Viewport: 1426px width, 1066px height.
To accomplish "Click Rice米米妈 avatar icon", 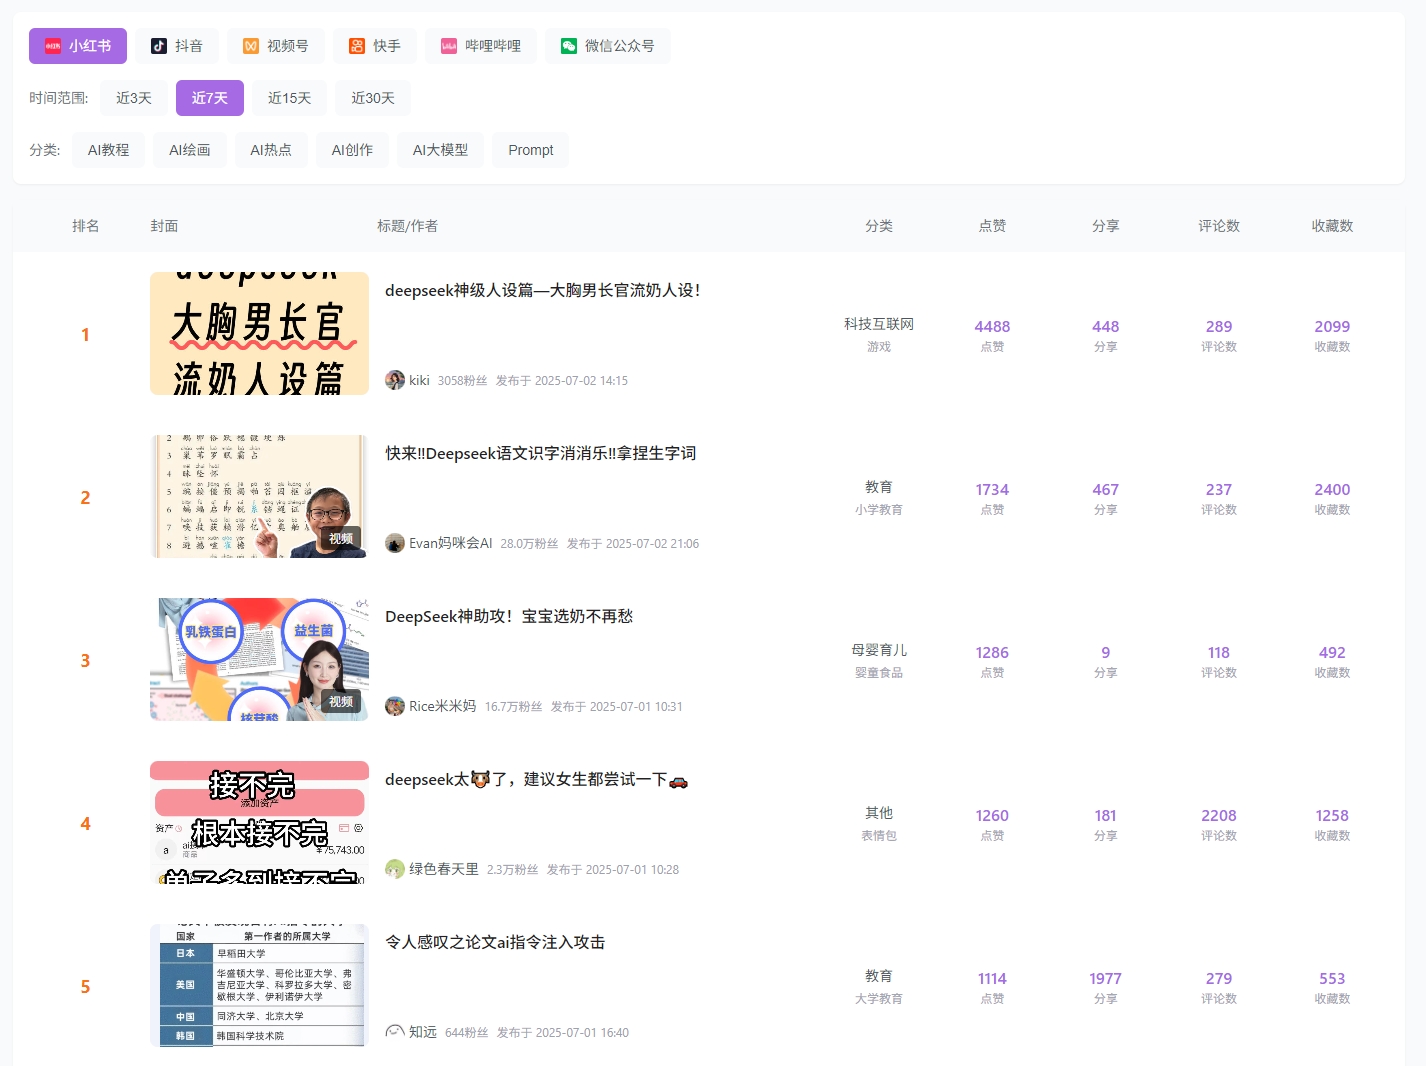I will coord(395,706).
